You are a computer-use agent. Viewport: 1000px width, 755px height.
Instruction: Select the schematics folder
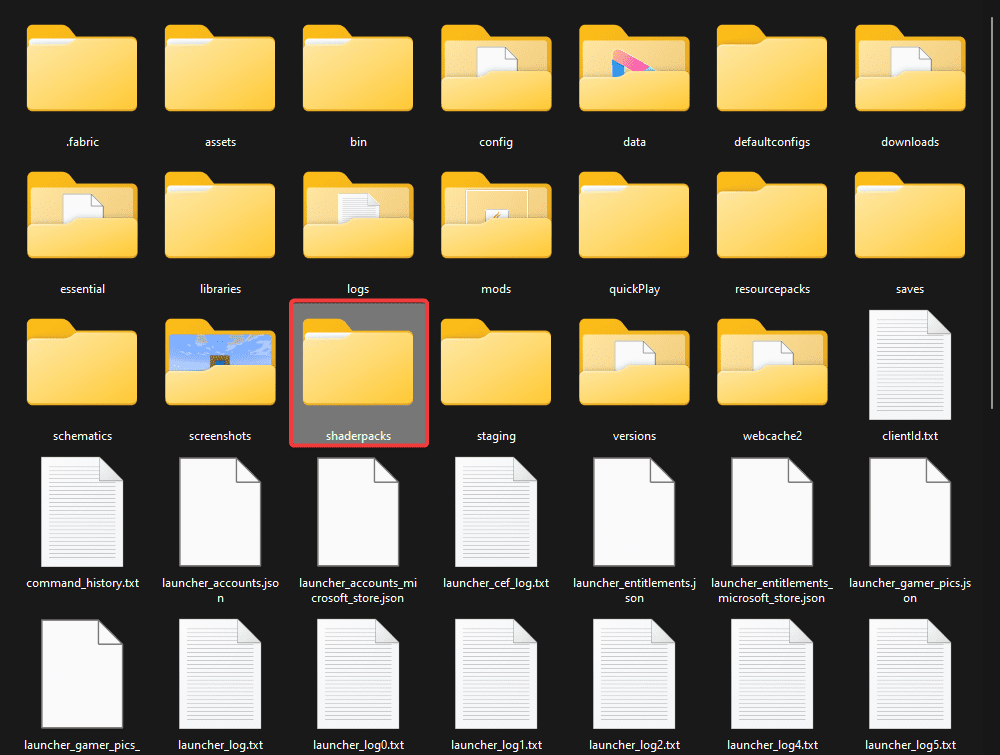82,365
